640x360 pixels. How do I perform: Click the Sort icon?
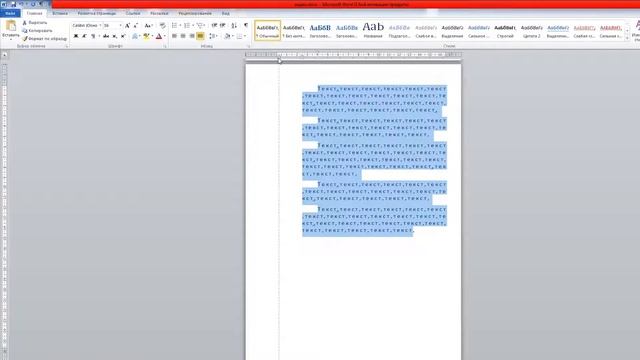(x=234, y=26)
